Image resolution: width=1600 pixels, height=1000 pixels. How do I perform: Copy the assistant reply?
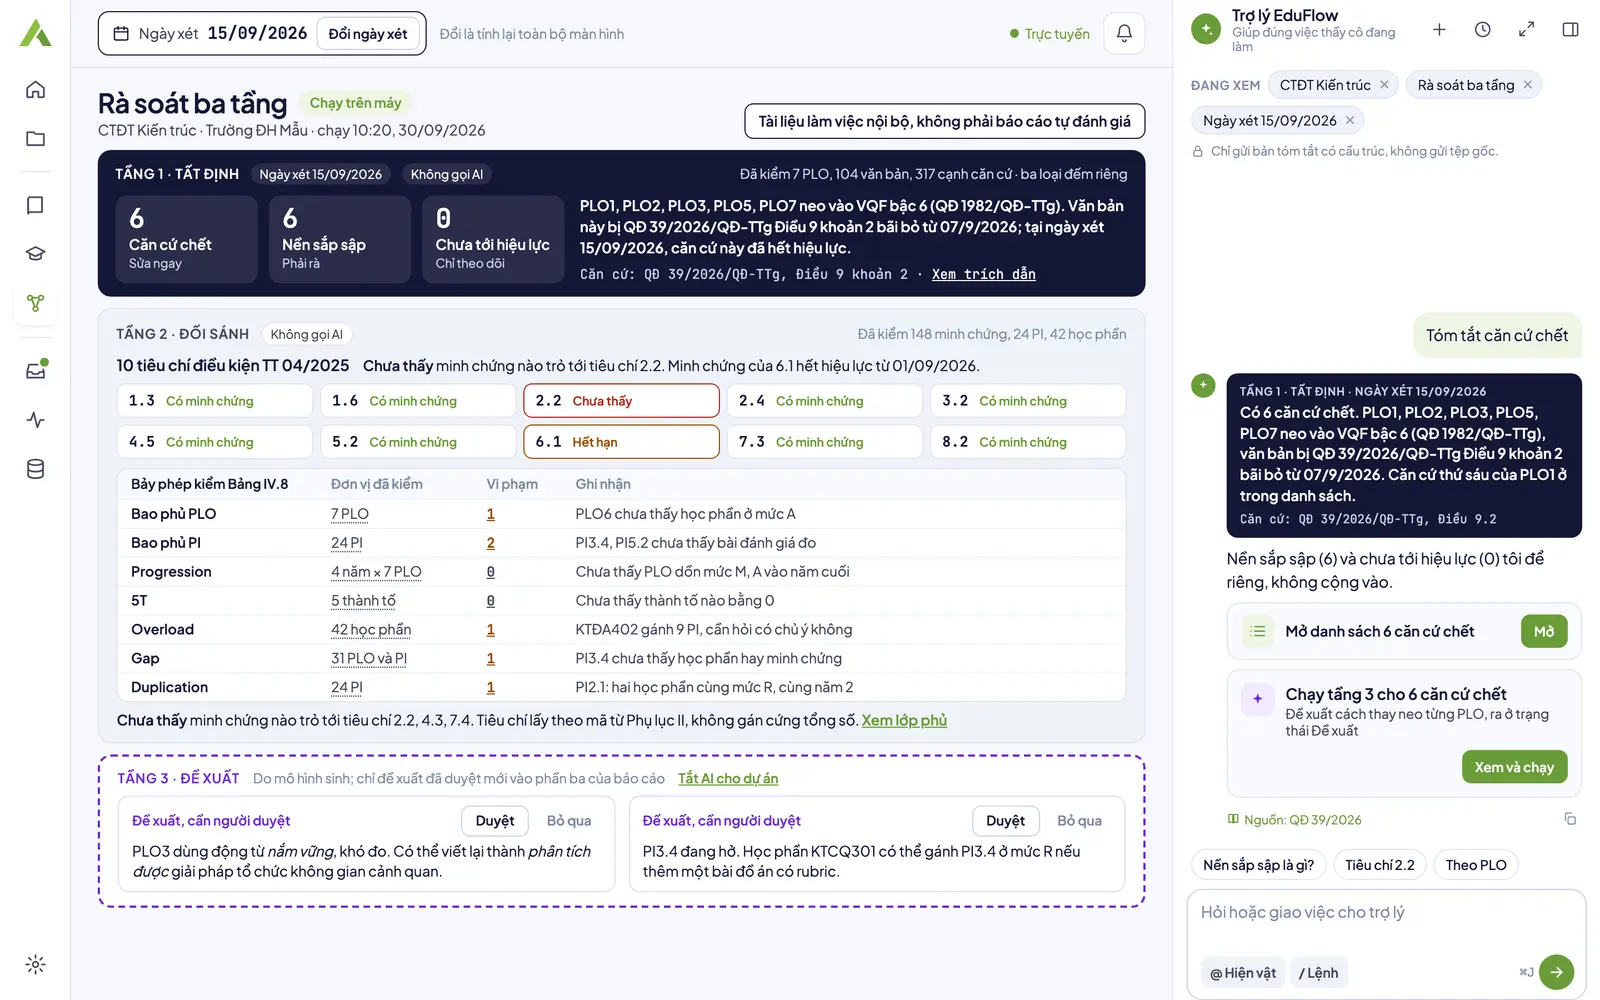point(1570,819)
